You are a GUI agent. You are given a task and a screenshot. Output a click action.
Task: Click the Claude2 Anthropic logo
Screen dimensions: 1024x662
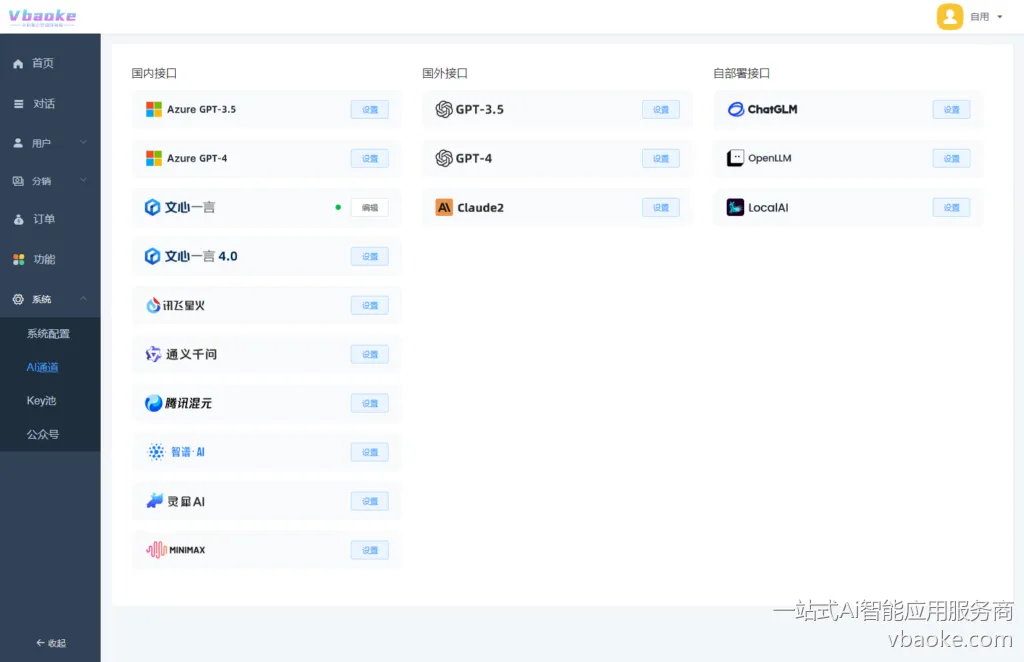pos(444,208)
